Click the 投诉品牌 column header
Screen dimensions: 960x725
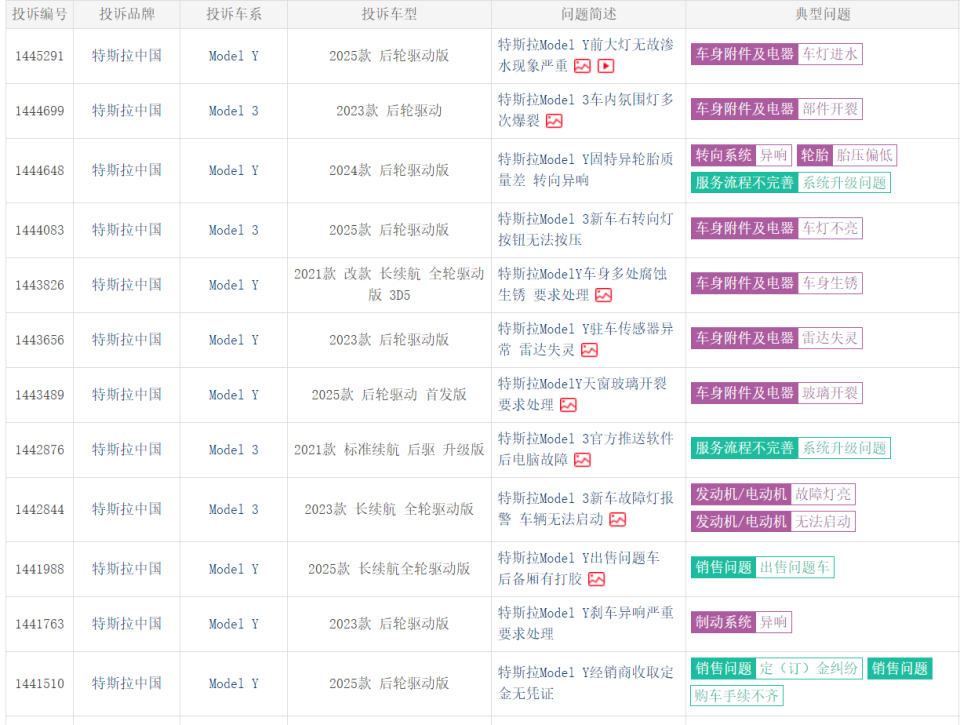127,14
